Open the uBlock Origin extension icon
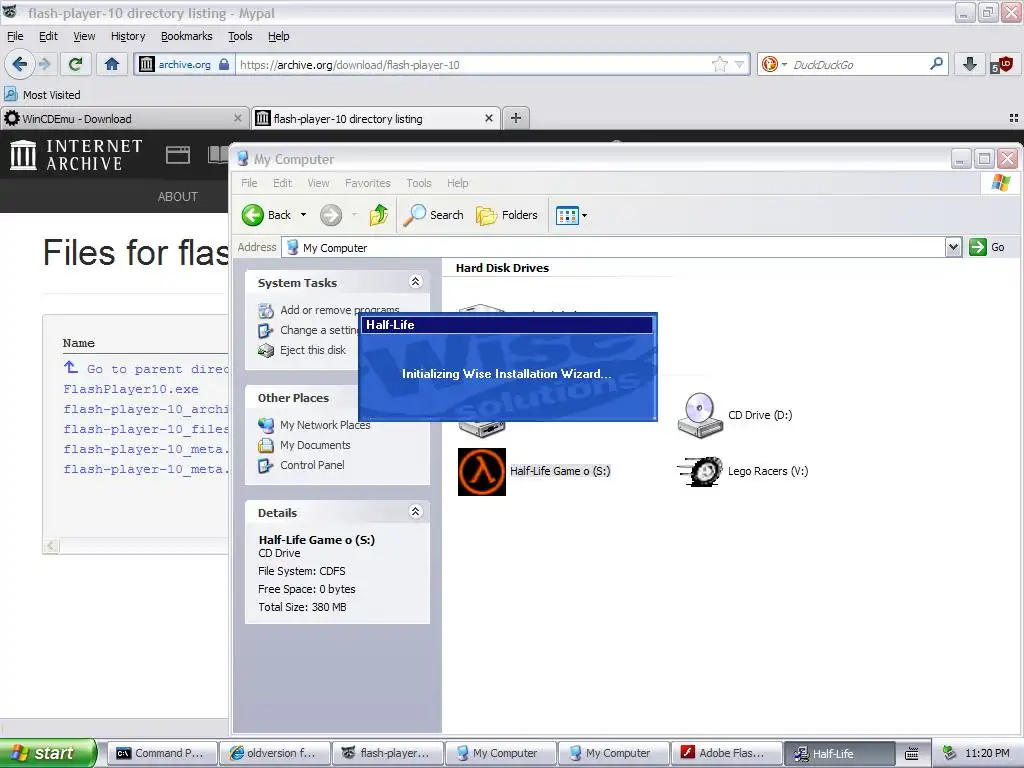This screenshot has height=768, width=1024. (x=1001, y=64)
